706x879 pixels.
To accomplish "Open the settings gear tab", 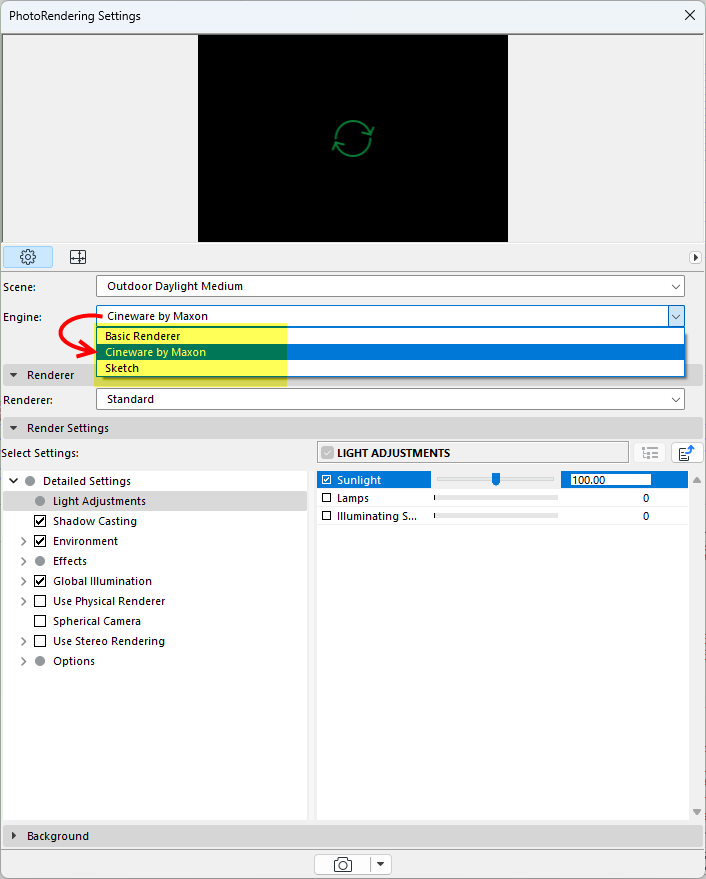I will 28,257.
